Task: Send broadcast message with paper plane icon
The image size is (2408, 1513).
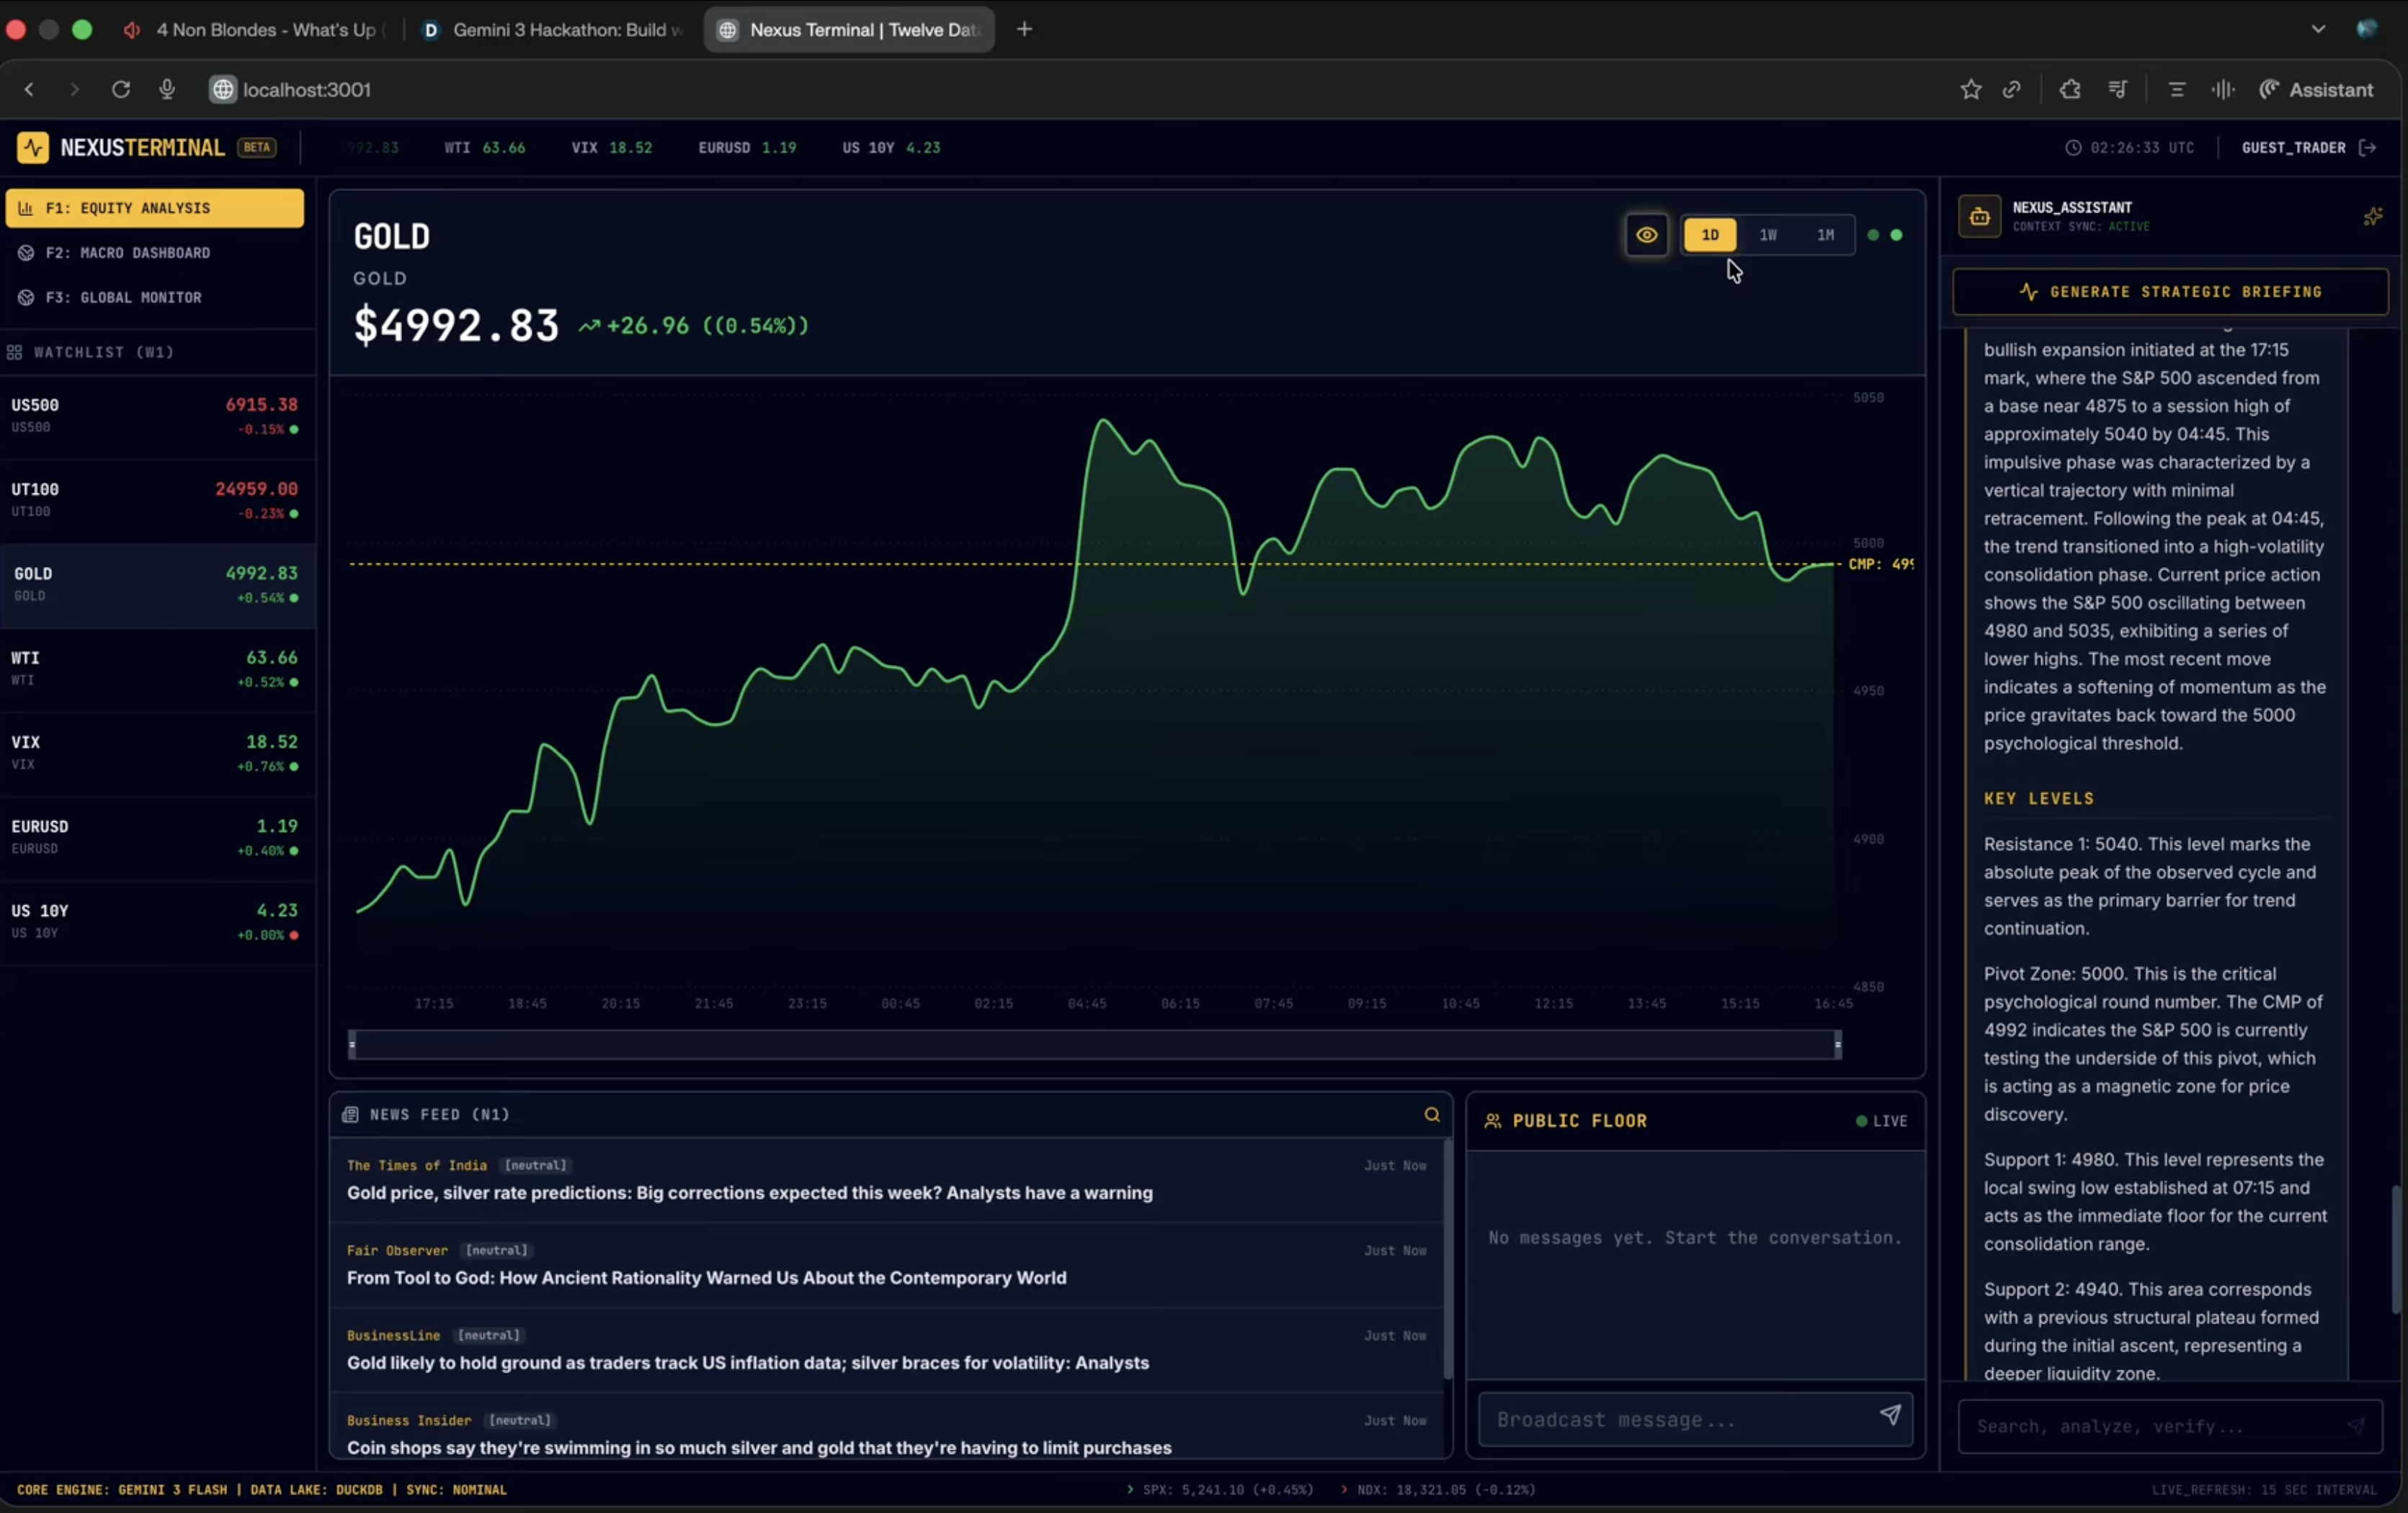Action: (x=1889, y=1415)
